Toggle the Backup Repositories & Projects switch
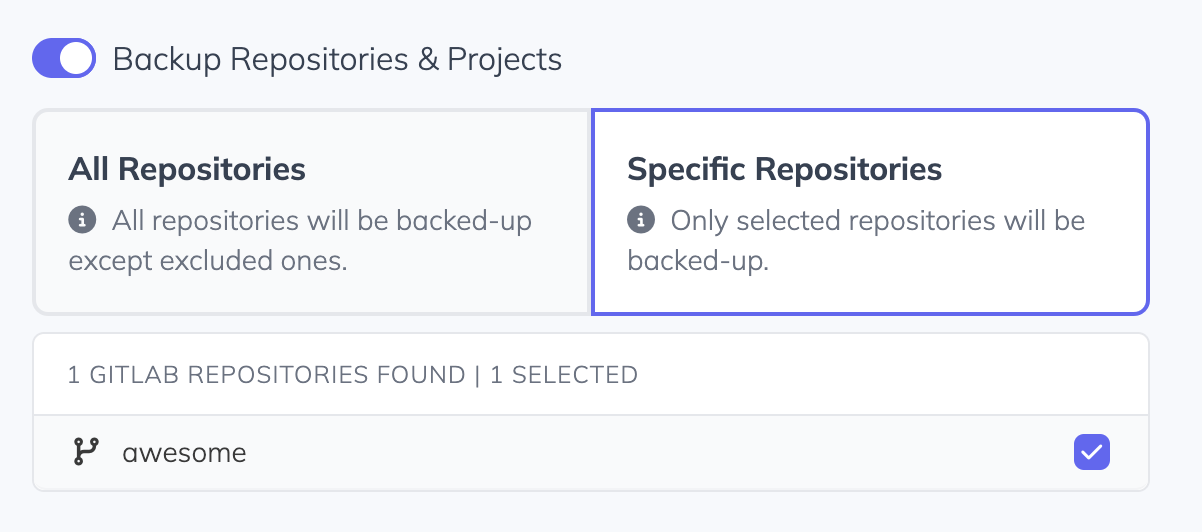 pyautogui.click(x=64, y=59)
